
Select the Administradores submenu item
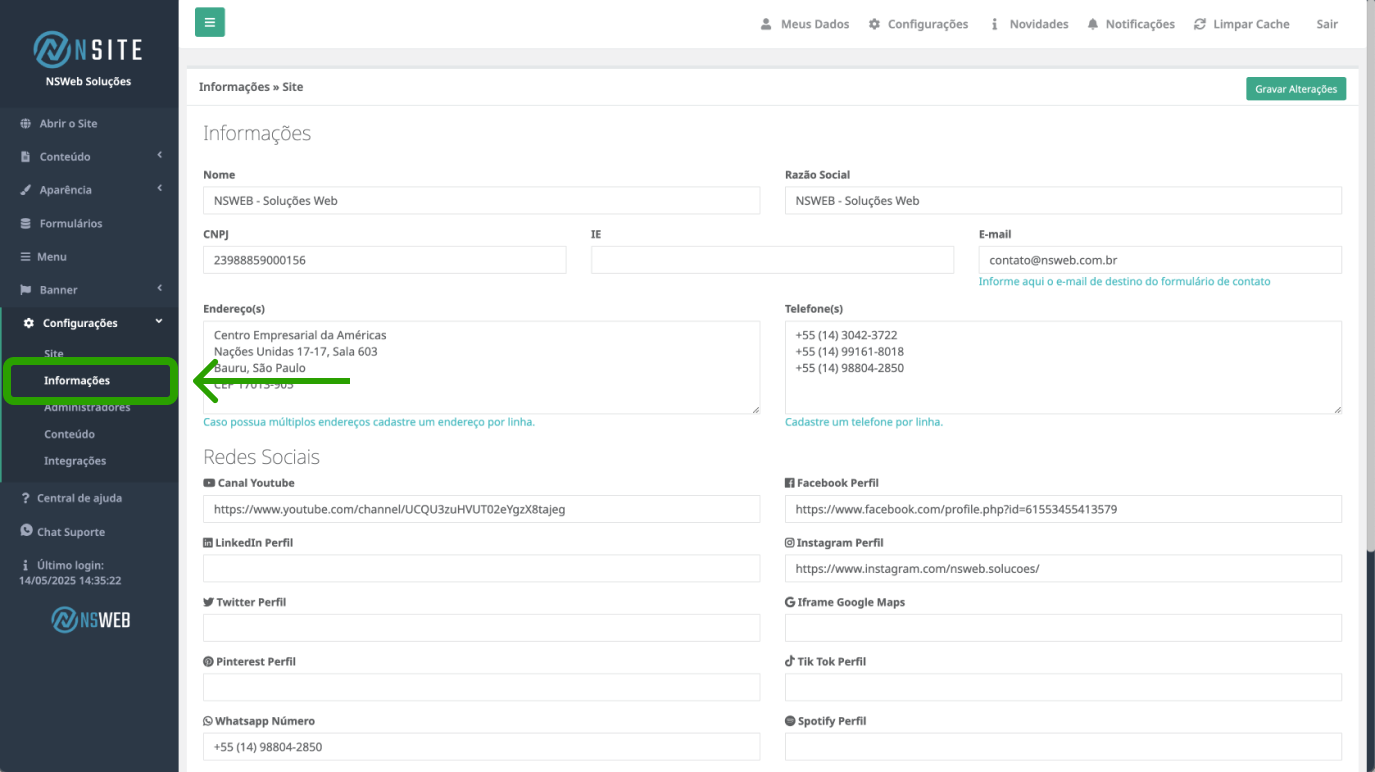tap(87, 408)
